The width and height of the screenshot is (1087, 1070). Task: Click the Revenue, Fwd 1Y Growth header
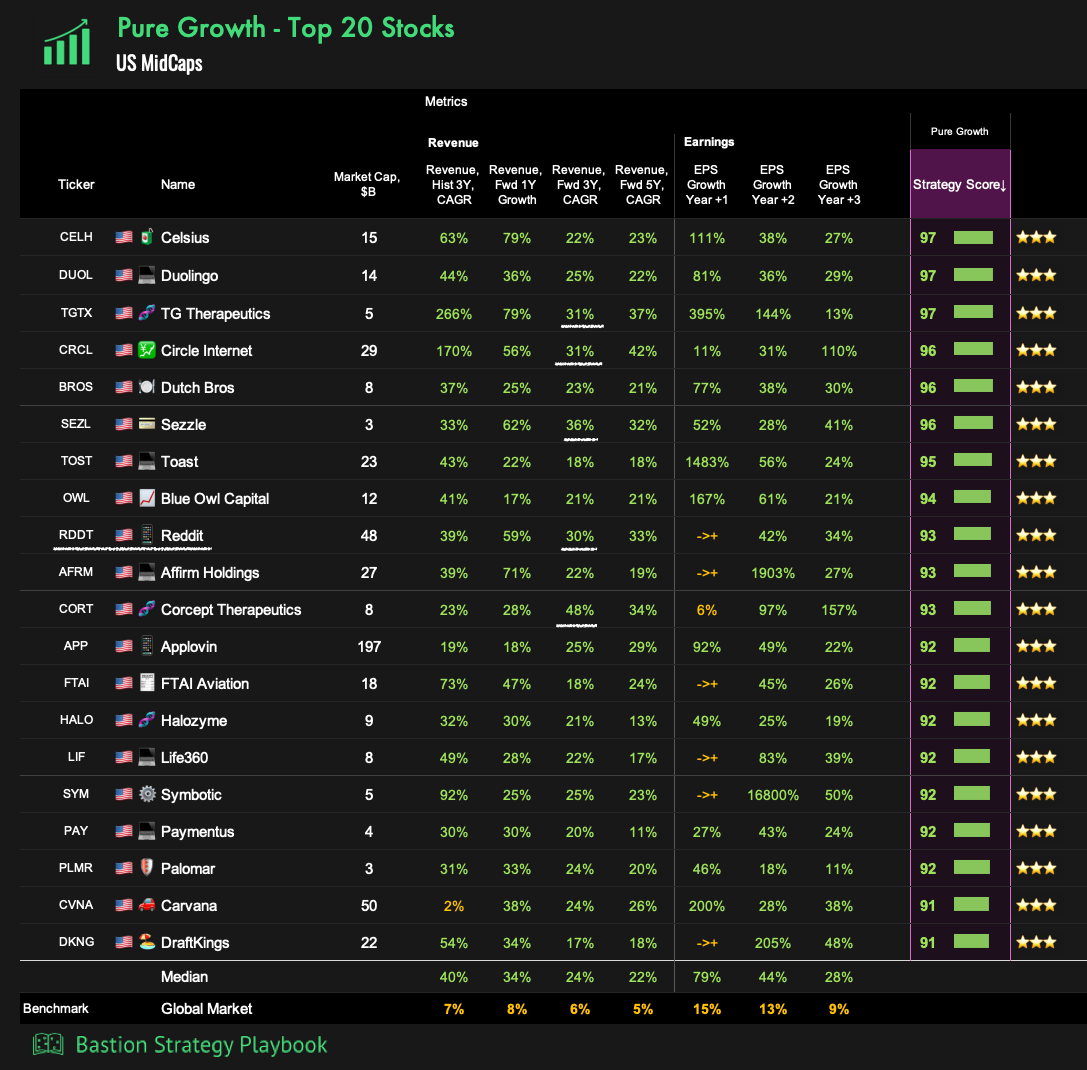[x=516, y=184]
